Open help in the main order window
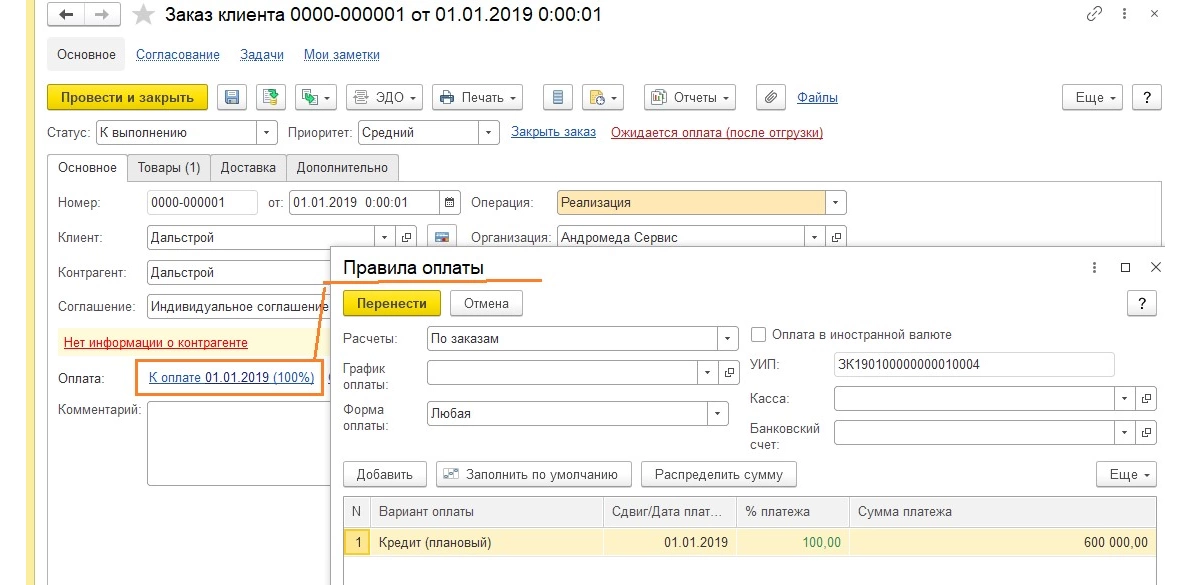 pyautogui.click(x=1147, y=97)
